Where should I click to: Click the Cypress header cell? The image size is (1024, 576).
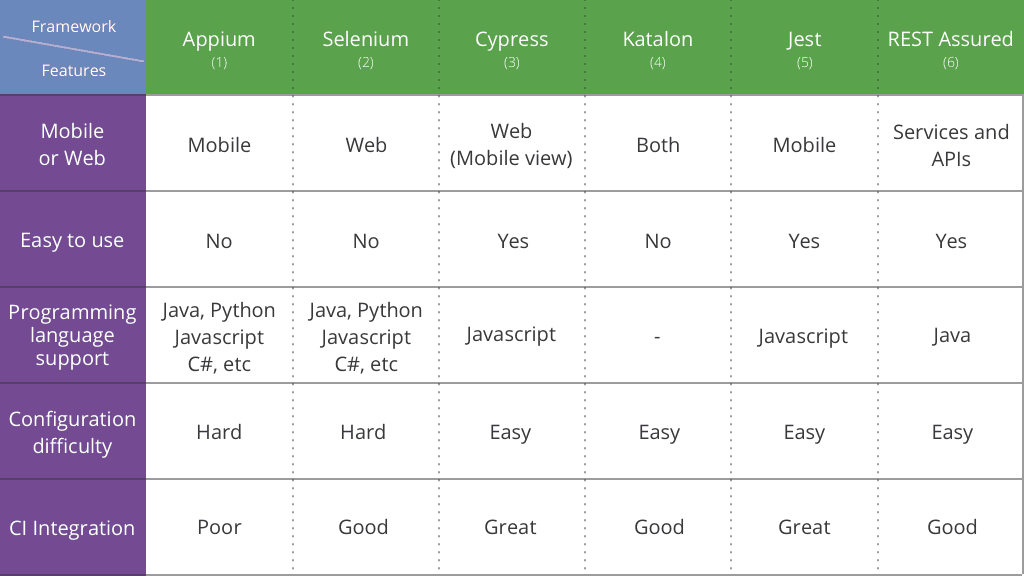point(511,47)
